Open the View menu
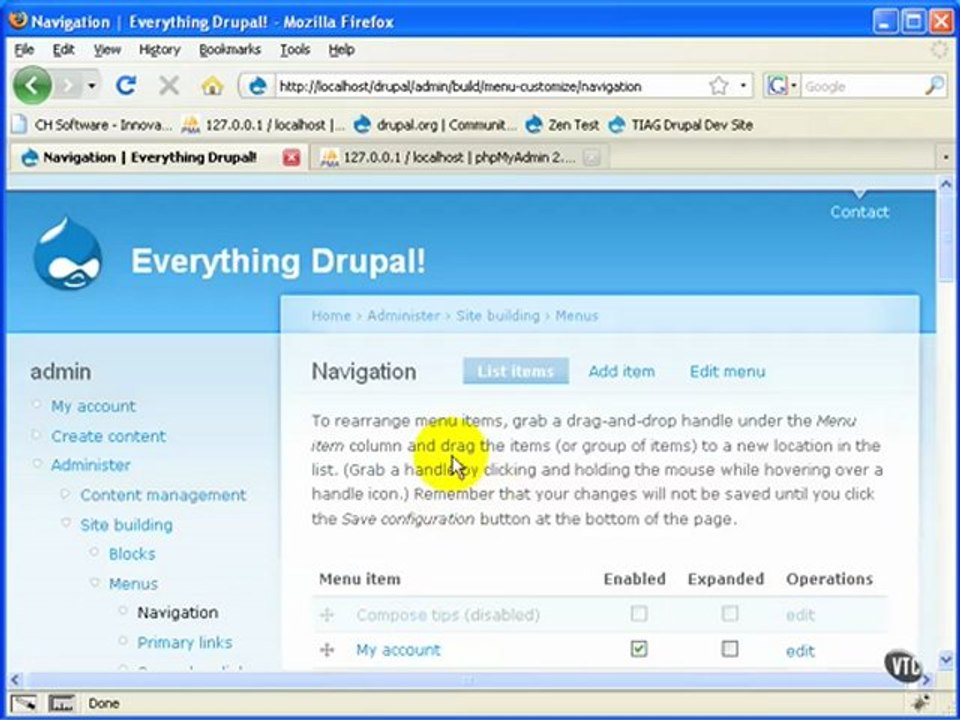Image resolution: width=960 pixels, height=720 pixels. (x=107, y=50)
